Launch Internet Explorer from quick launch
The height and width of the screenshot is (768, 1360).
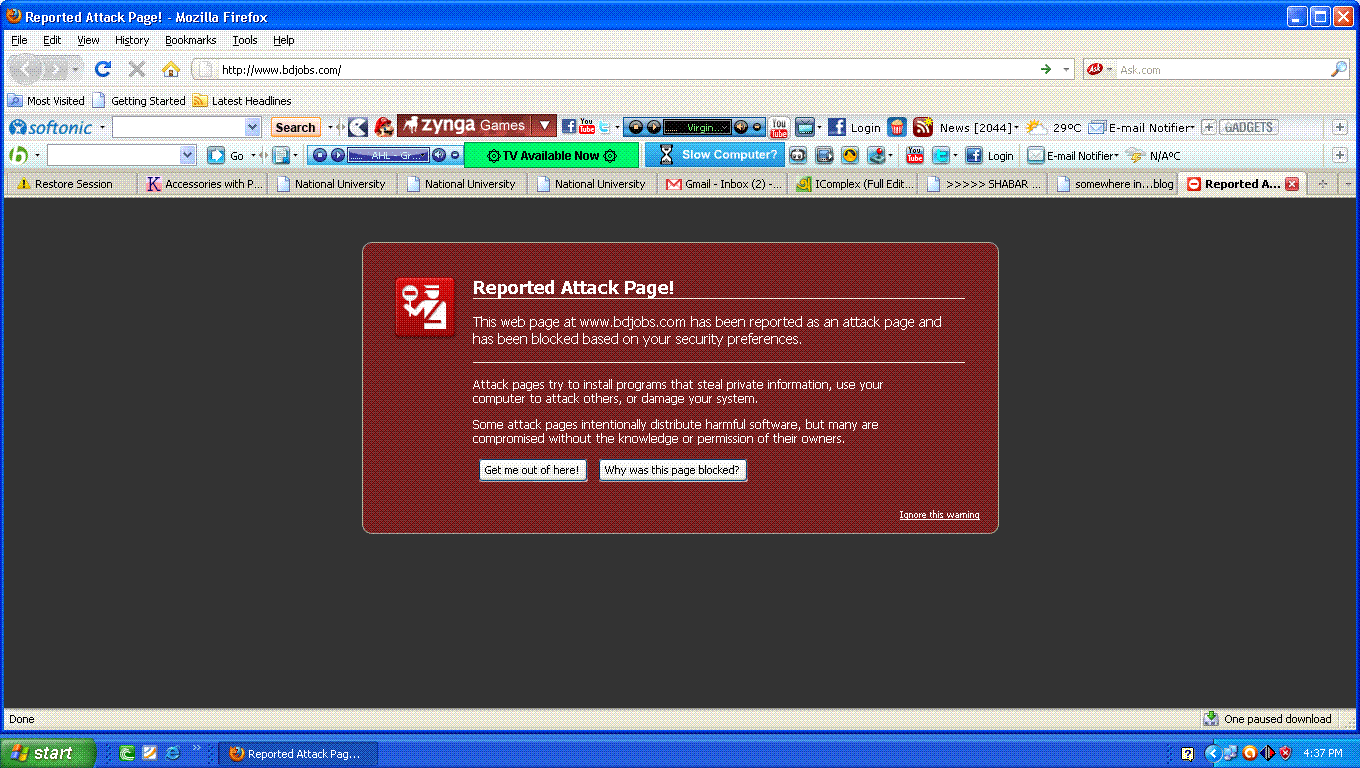(x=172, y=753)
